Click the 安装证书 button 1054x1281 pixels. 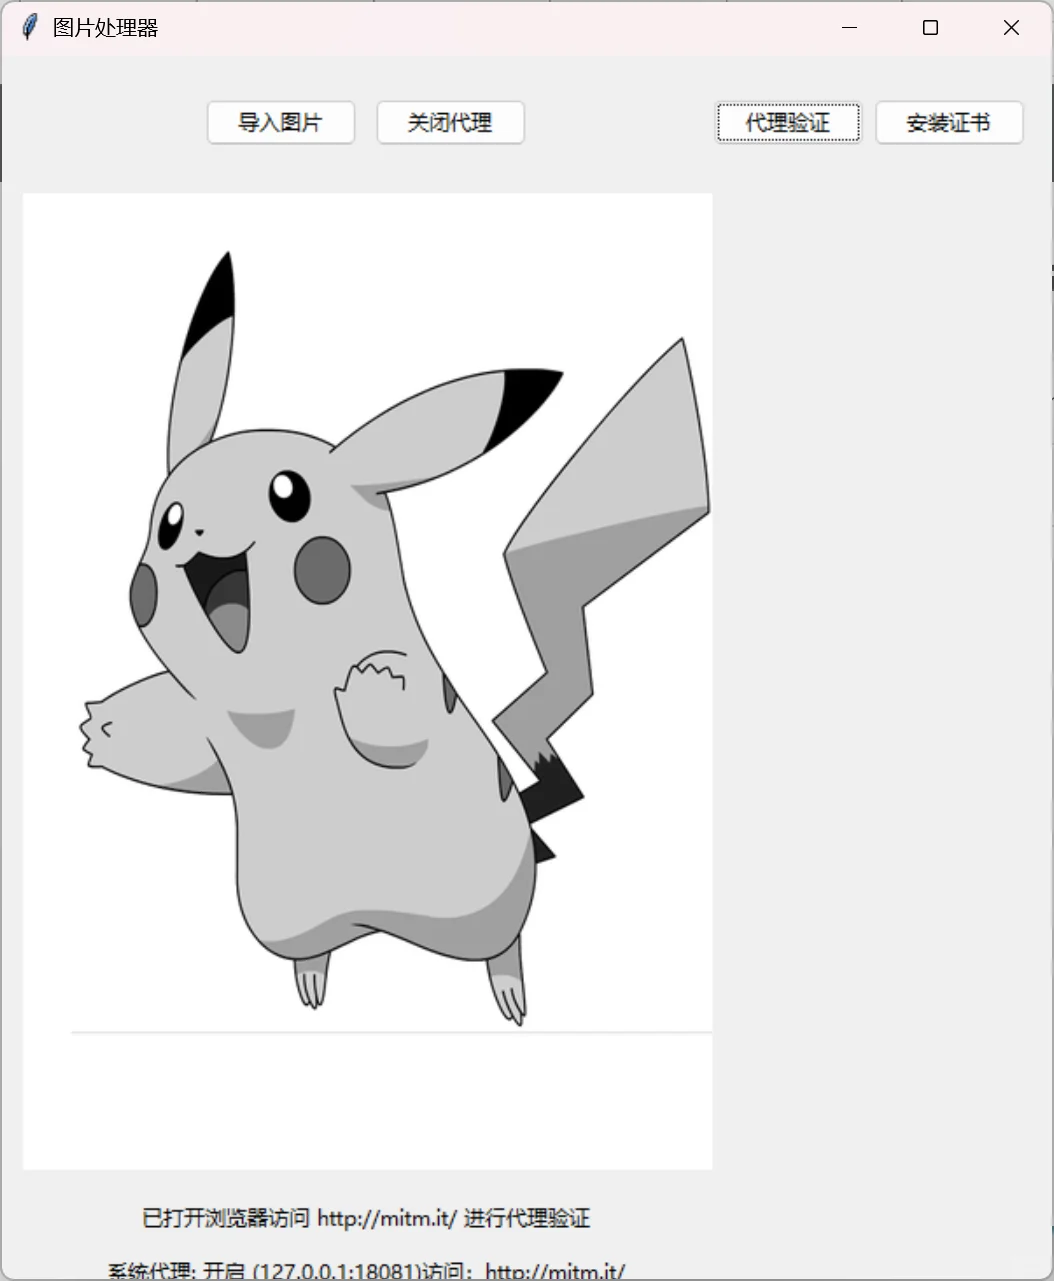949,123
